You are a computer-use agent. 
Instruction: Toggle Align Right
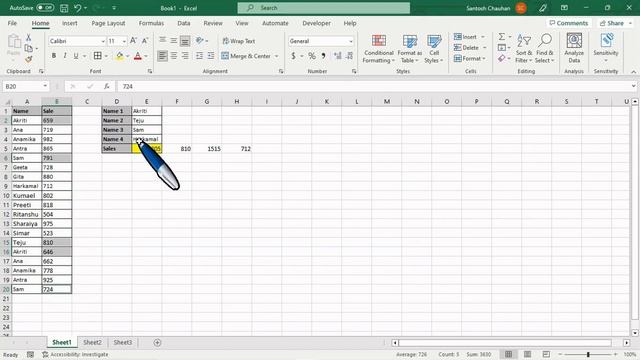tap(185, 56)
